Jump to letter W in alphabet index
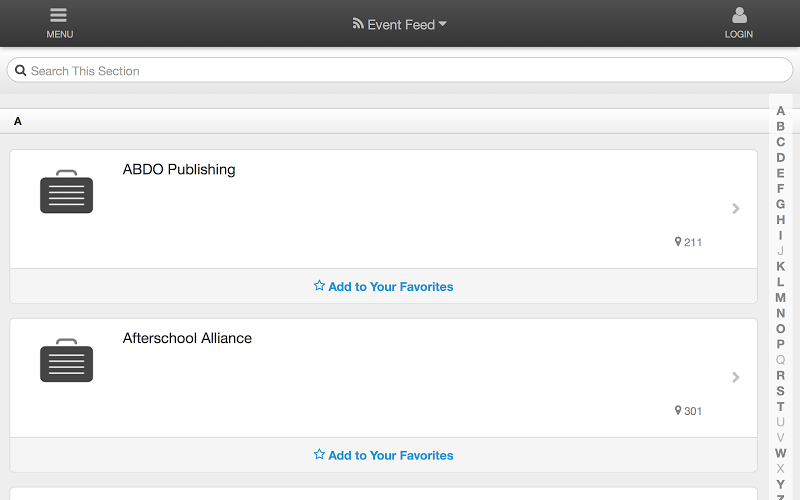This screenshot has height=500, width=800. point(781,453)
